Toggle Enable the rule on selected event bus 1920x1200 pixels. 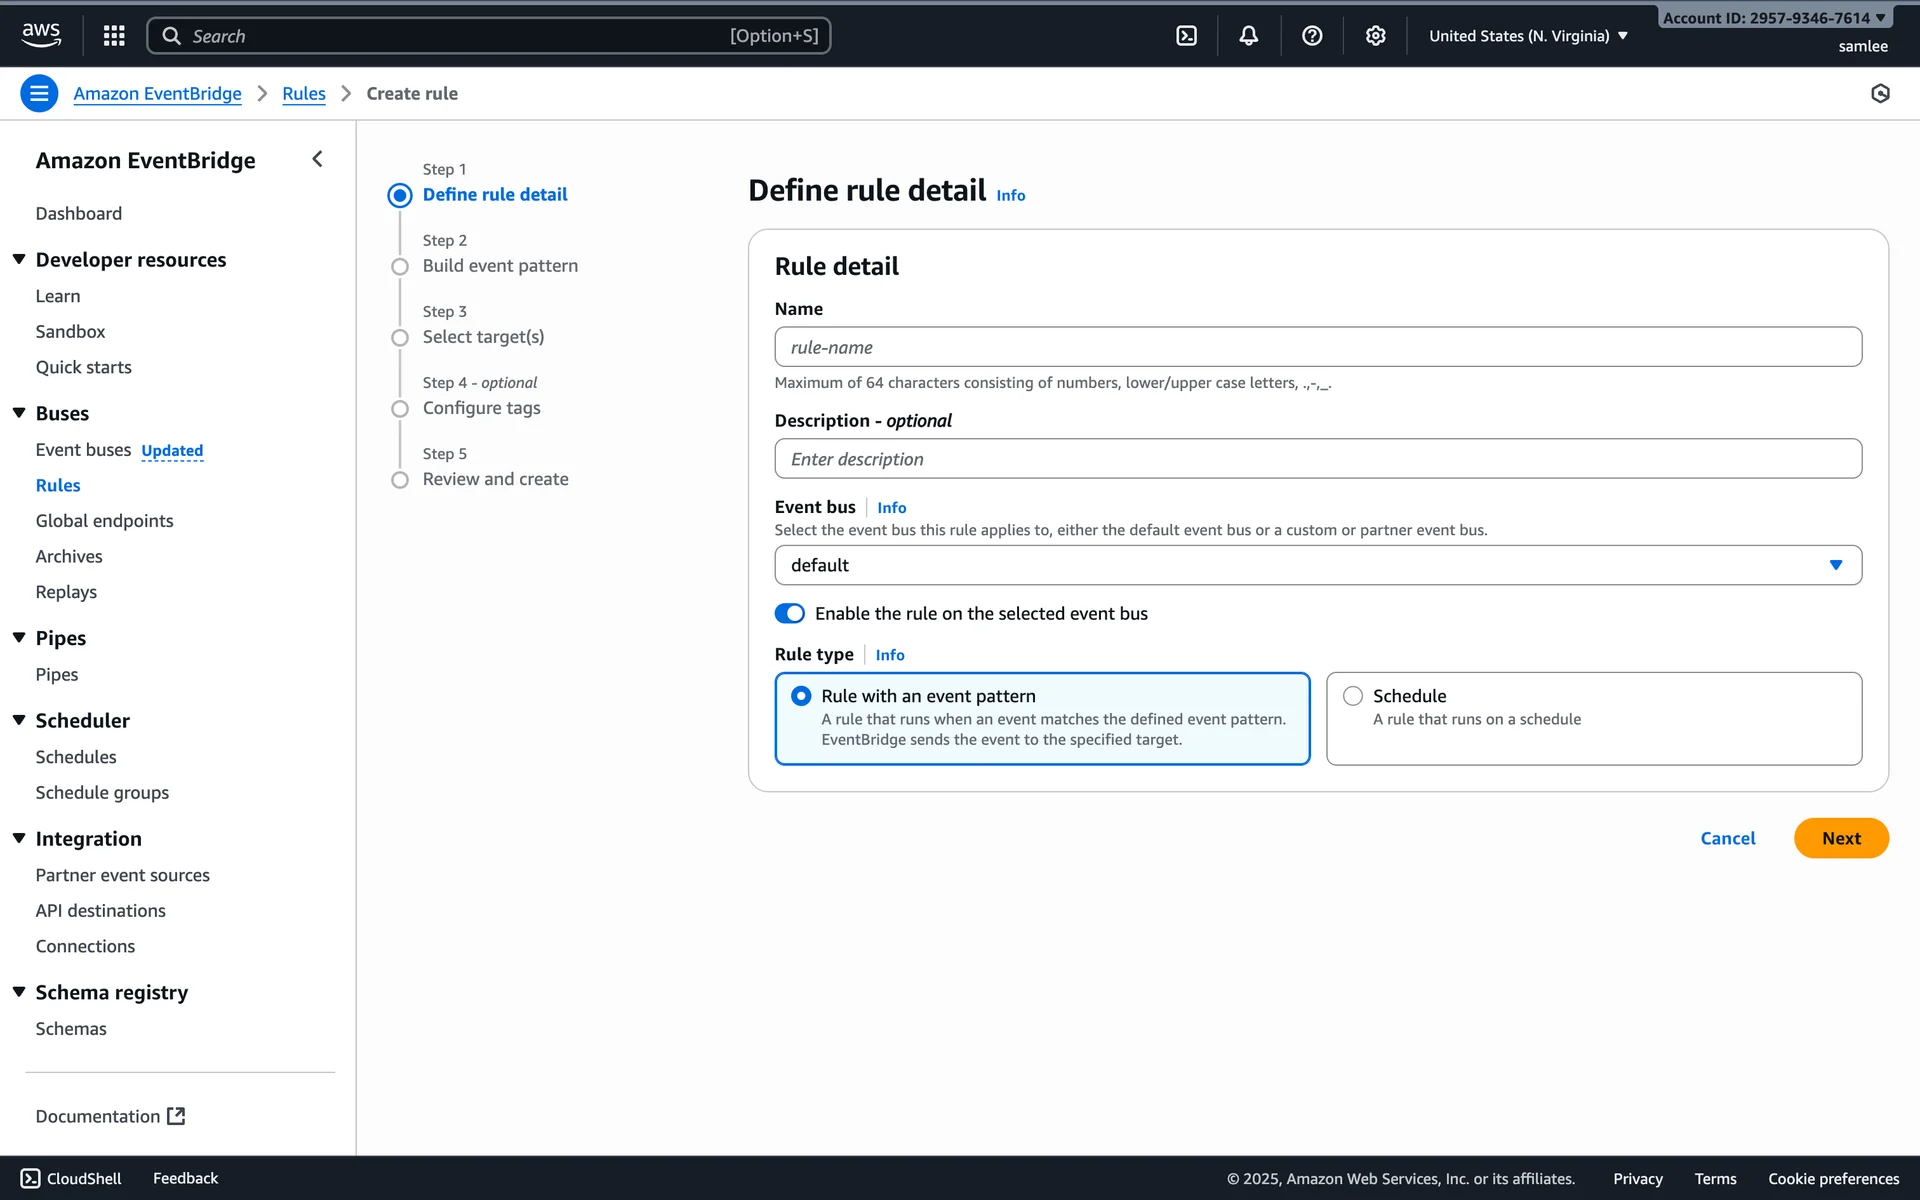coord(789,613)
